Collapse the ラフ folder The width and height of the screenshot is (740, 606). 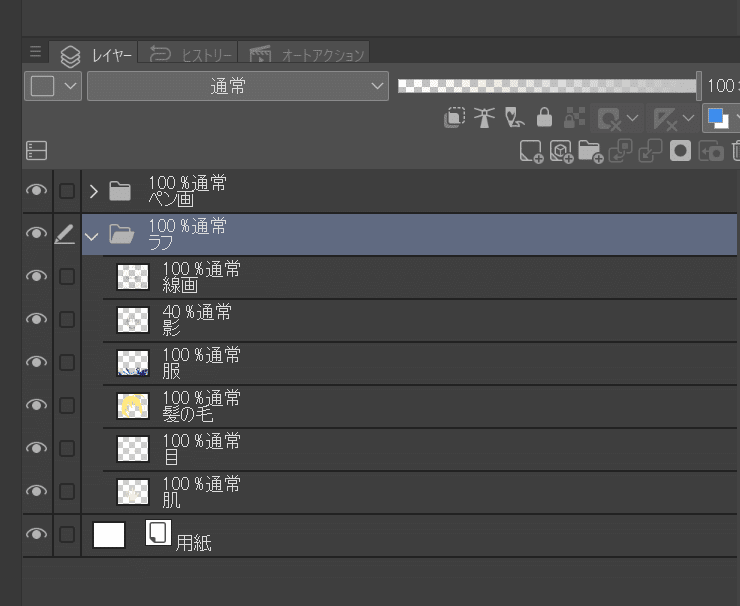click(x=92, y=236)
